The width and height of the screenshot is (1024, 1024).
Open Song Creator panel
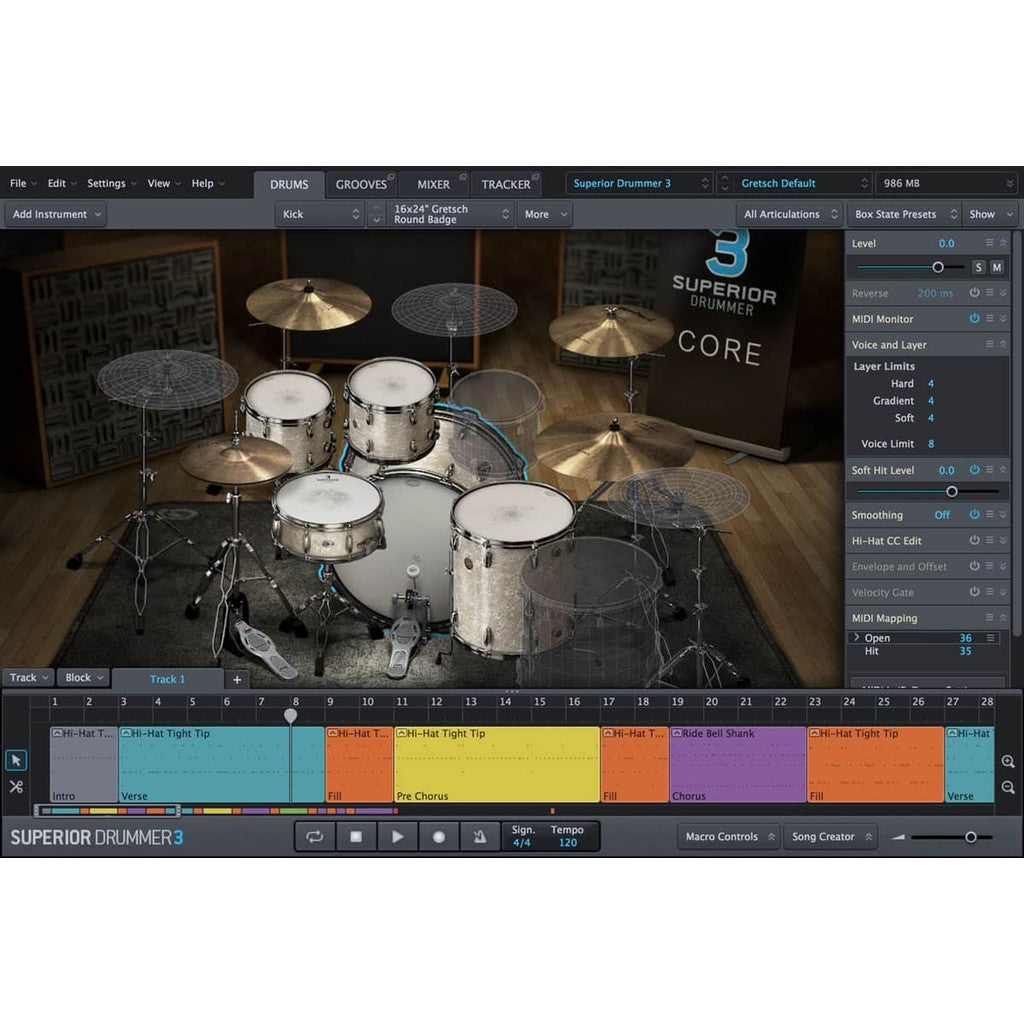click(830, 837)
